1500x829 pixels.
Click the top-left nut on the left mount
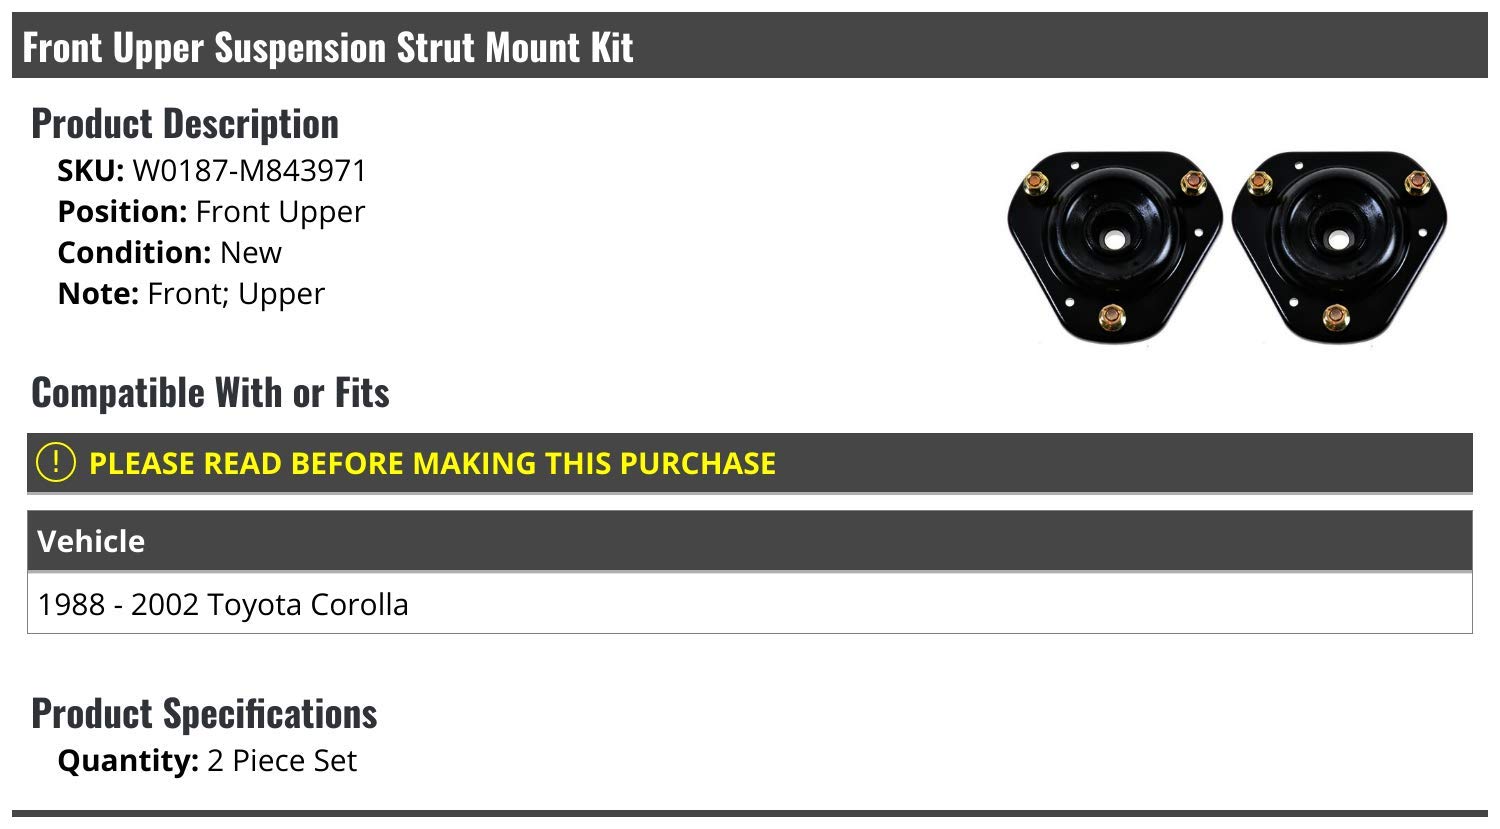coord(1036,183)
